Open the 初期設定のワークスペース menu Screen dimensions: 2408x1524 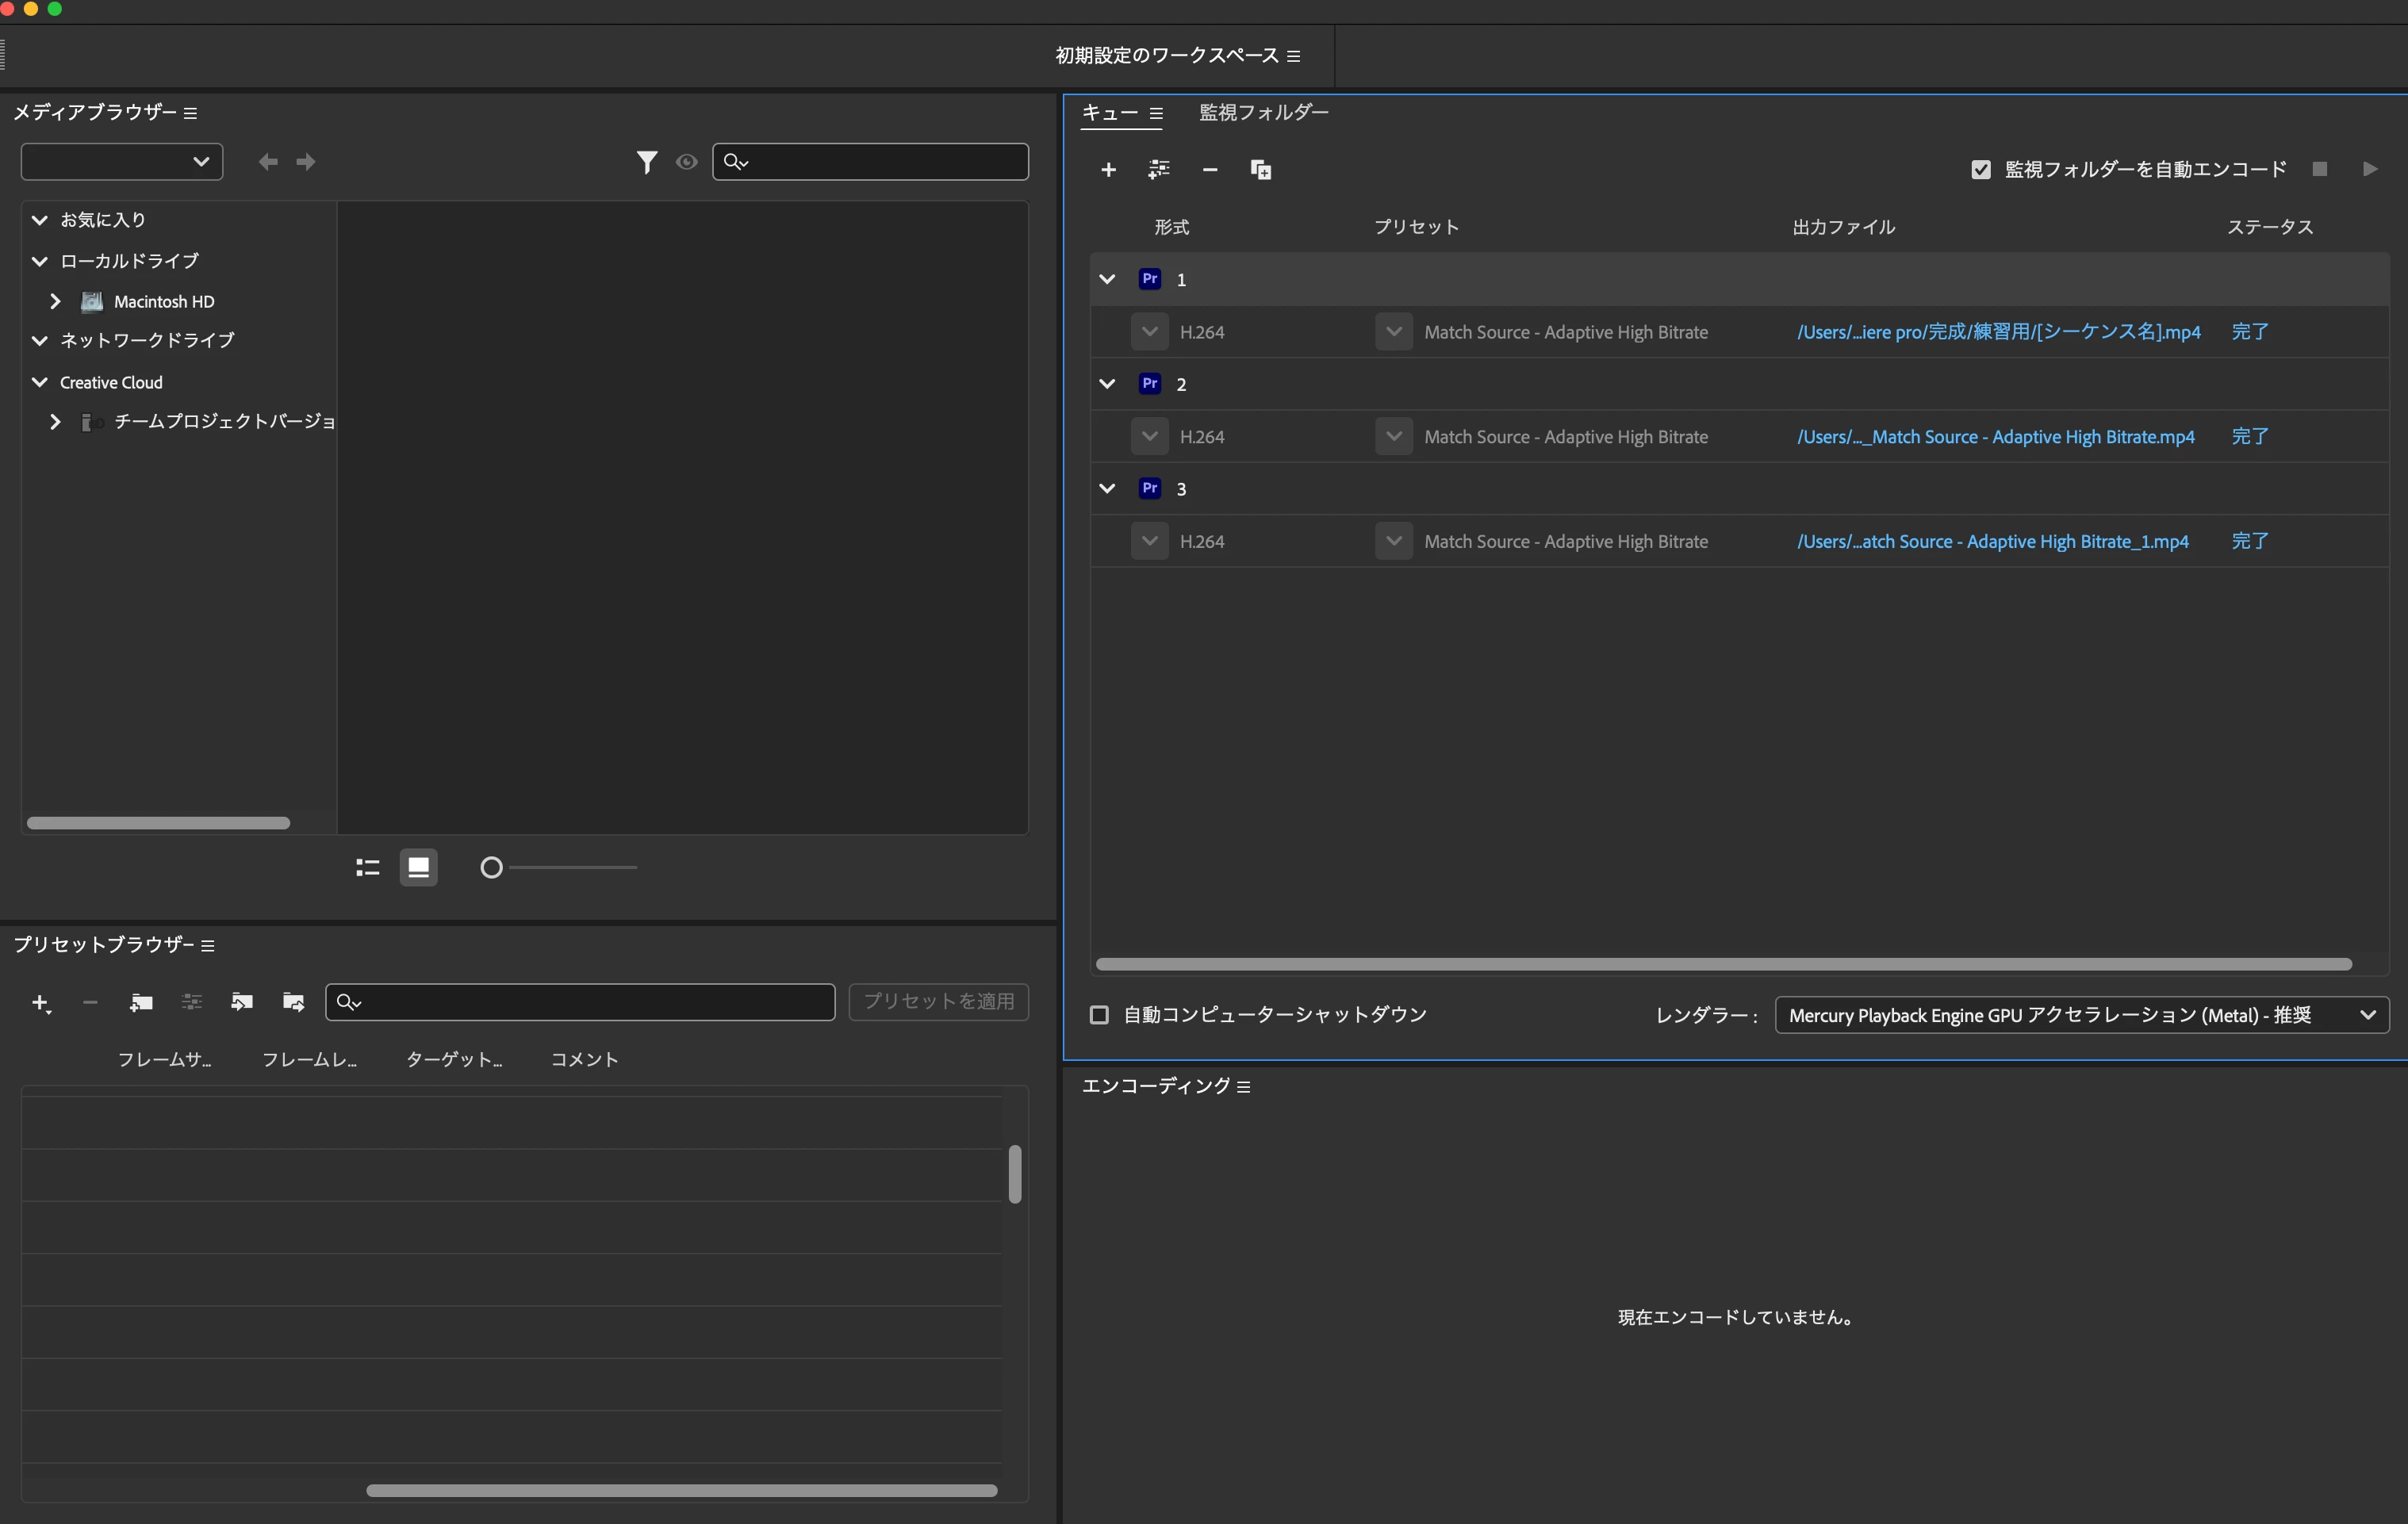[x=1293, y=56]
